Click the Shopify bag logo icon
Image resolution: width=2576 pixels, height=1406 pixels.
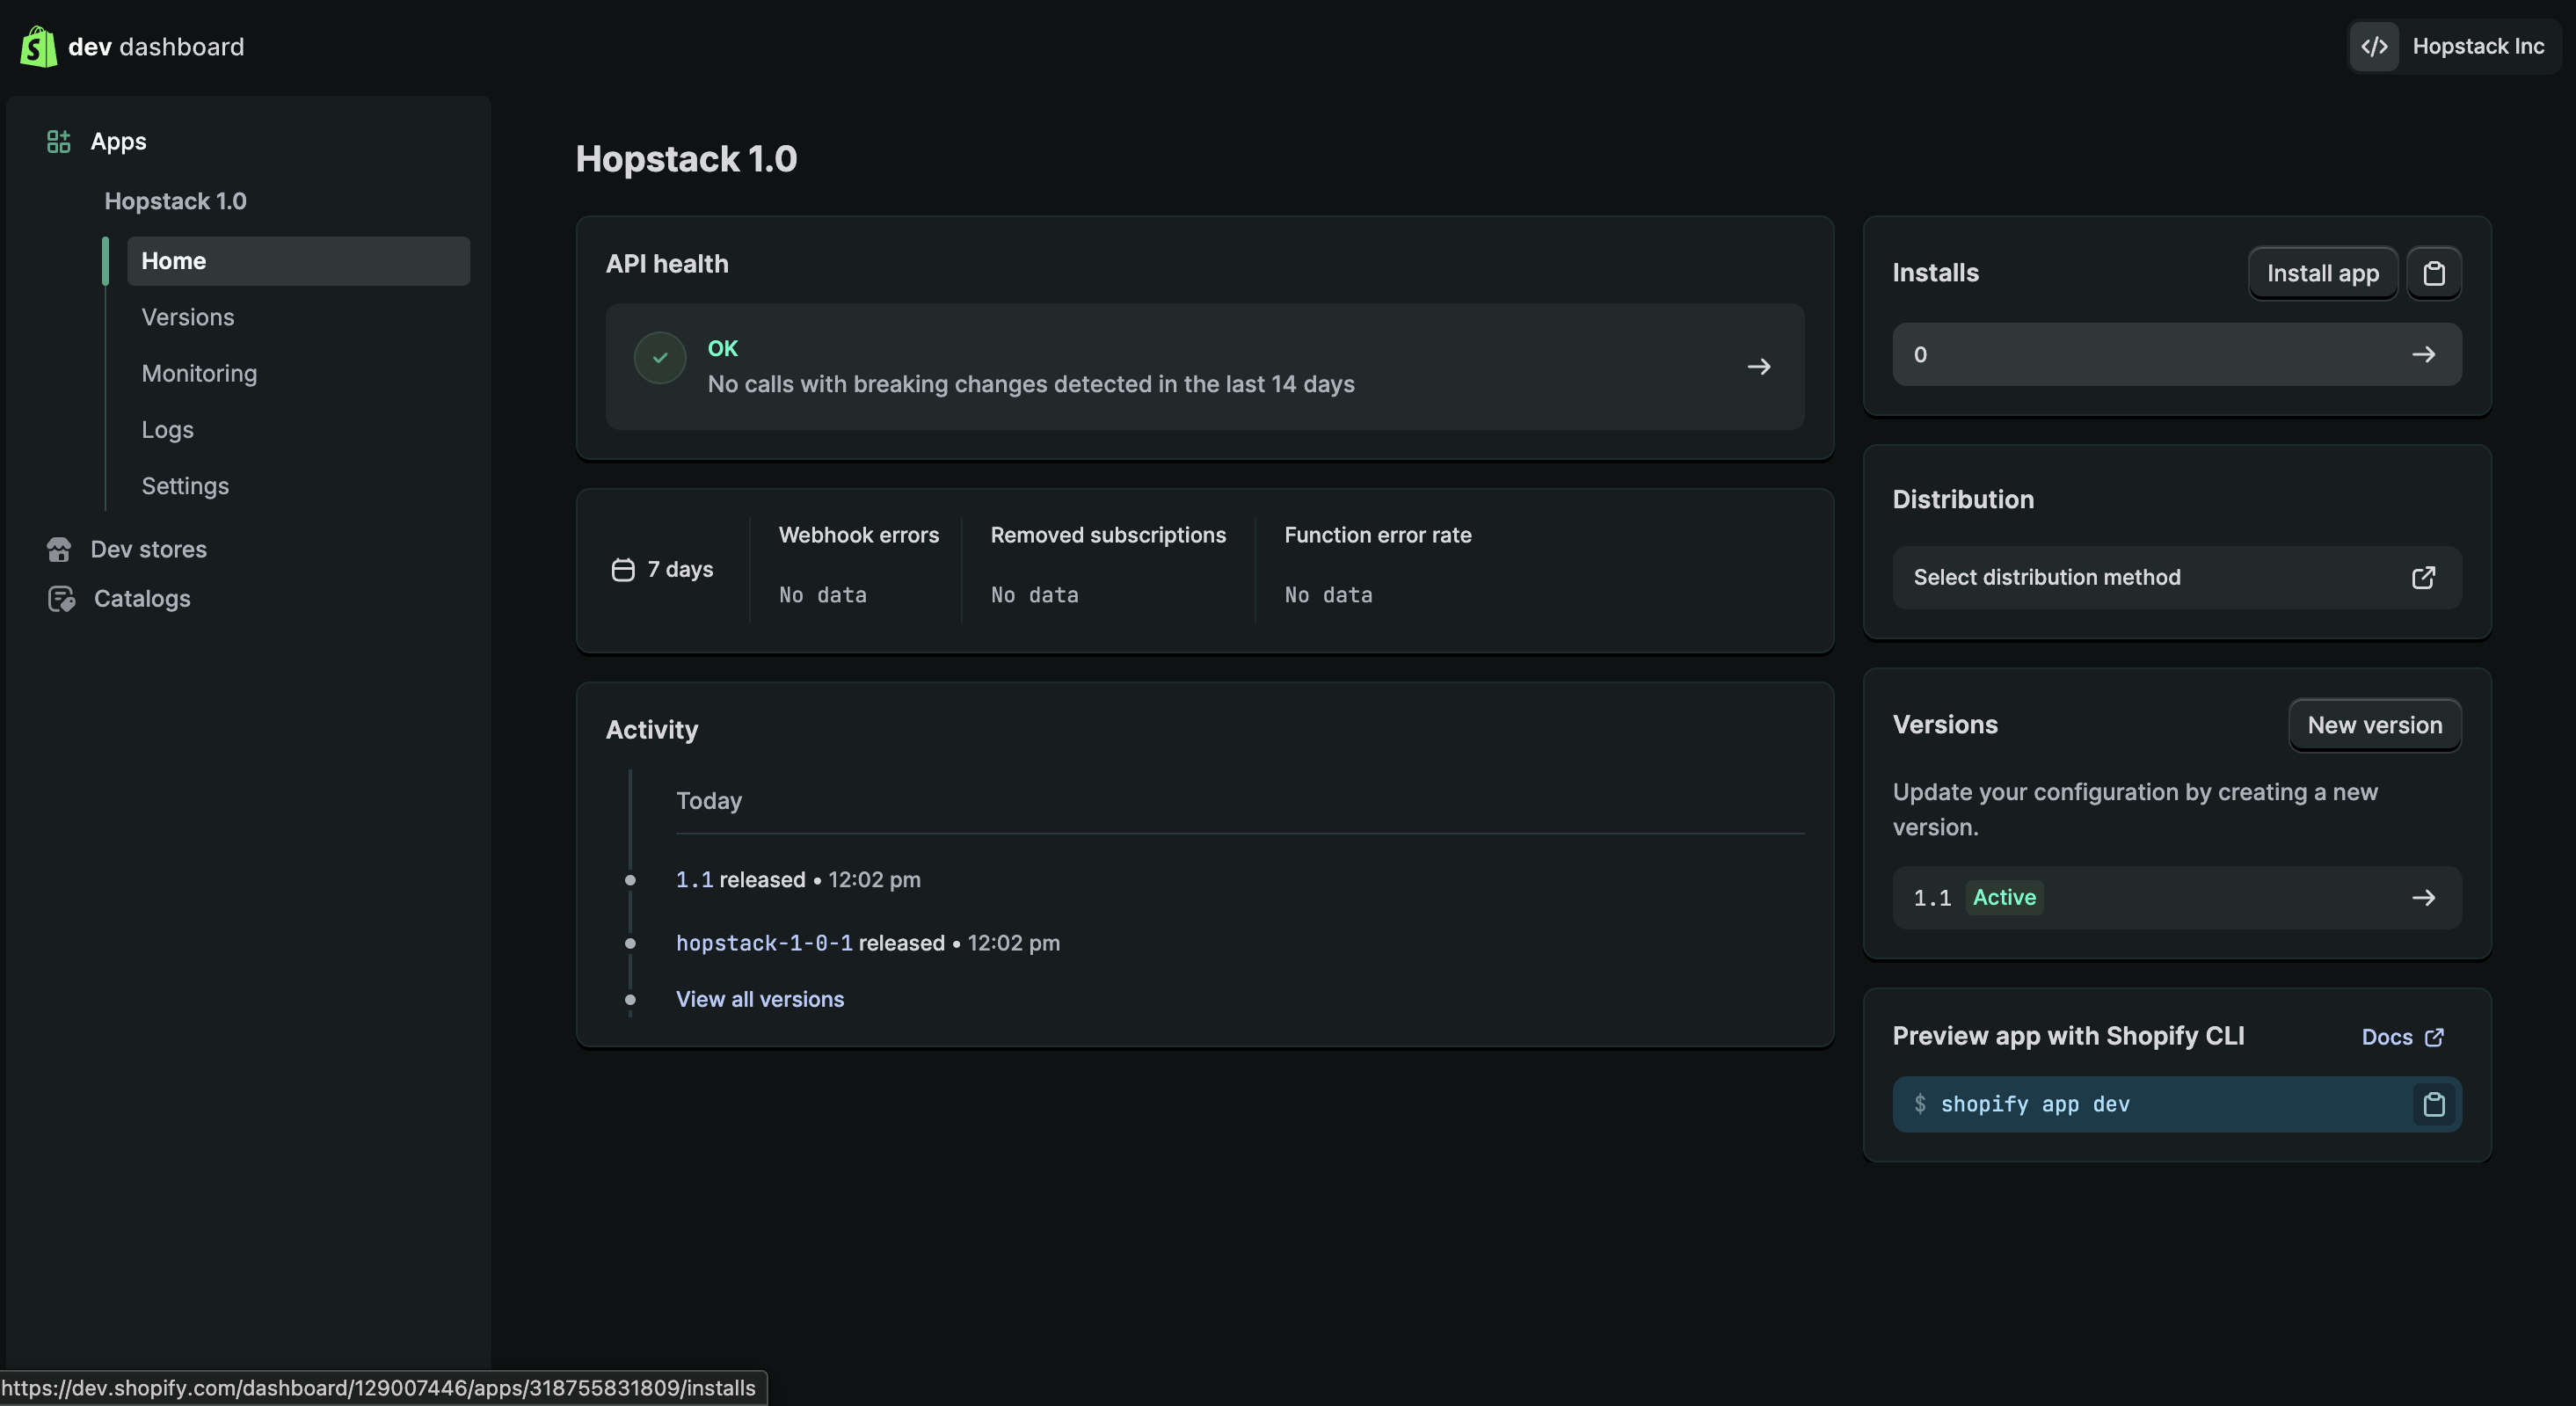click(x=38, y=46)
